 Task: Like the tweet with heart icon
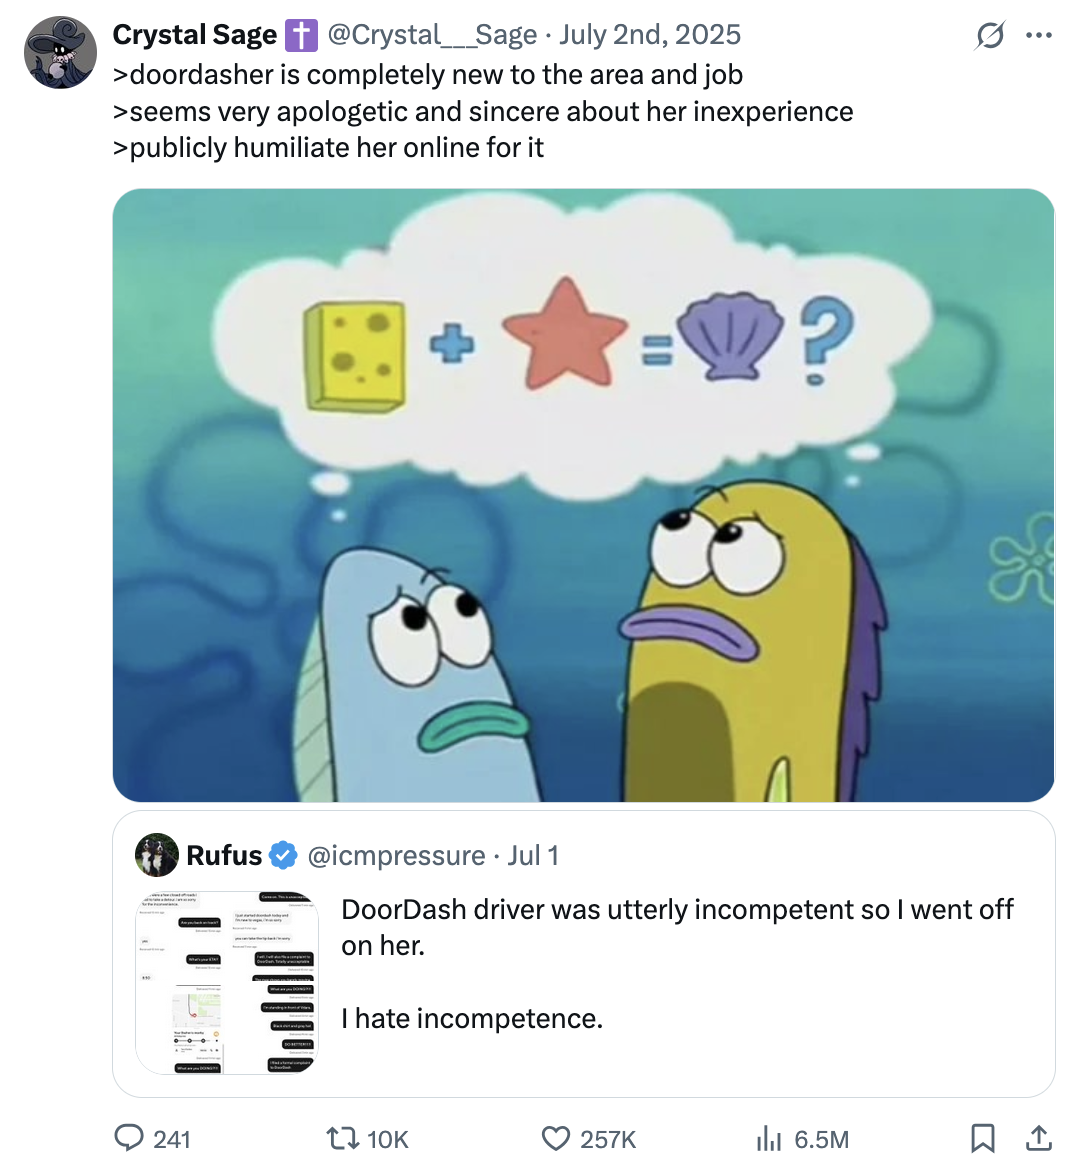click(x=556, y=1138)
